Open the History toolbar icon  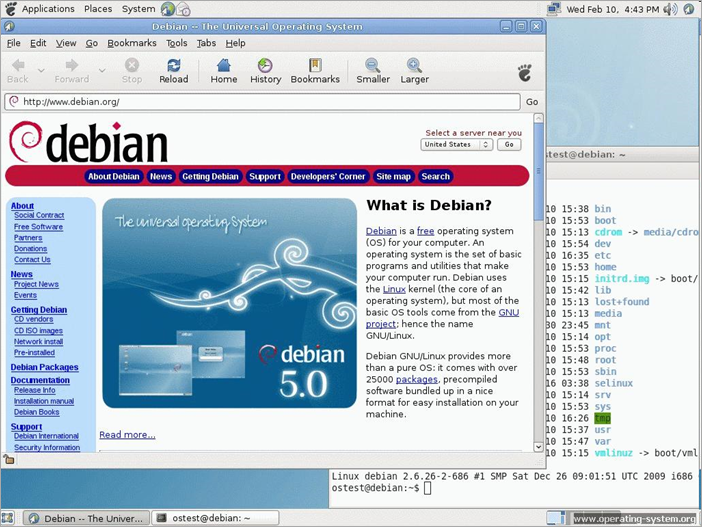[x=265, y=69]
